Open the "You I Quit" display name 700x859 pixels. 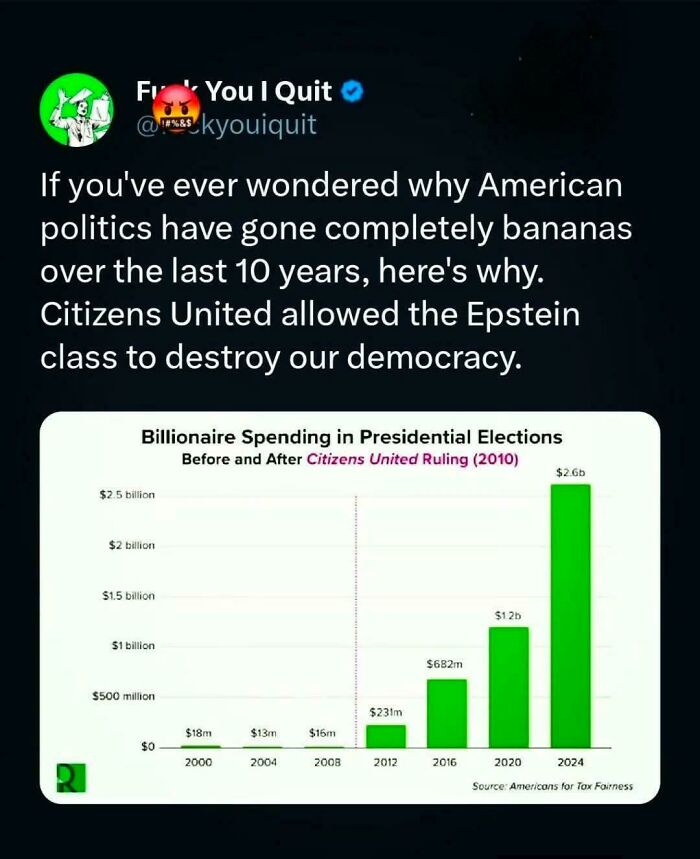pos(268,94)
